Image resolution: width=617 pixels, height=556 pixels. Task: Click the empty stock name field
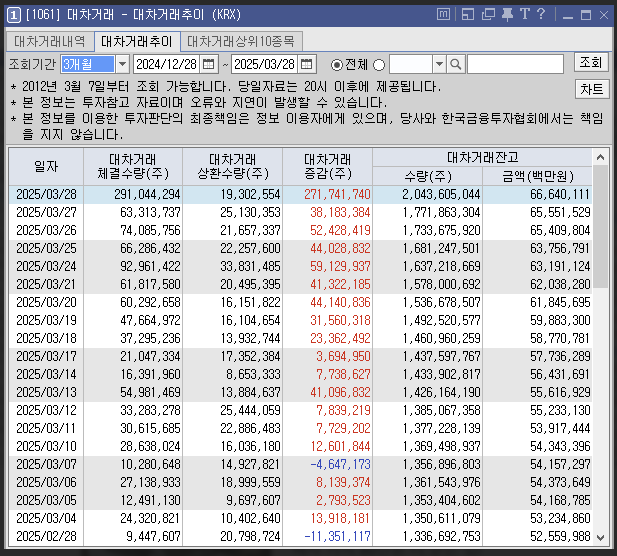point(515,64)
